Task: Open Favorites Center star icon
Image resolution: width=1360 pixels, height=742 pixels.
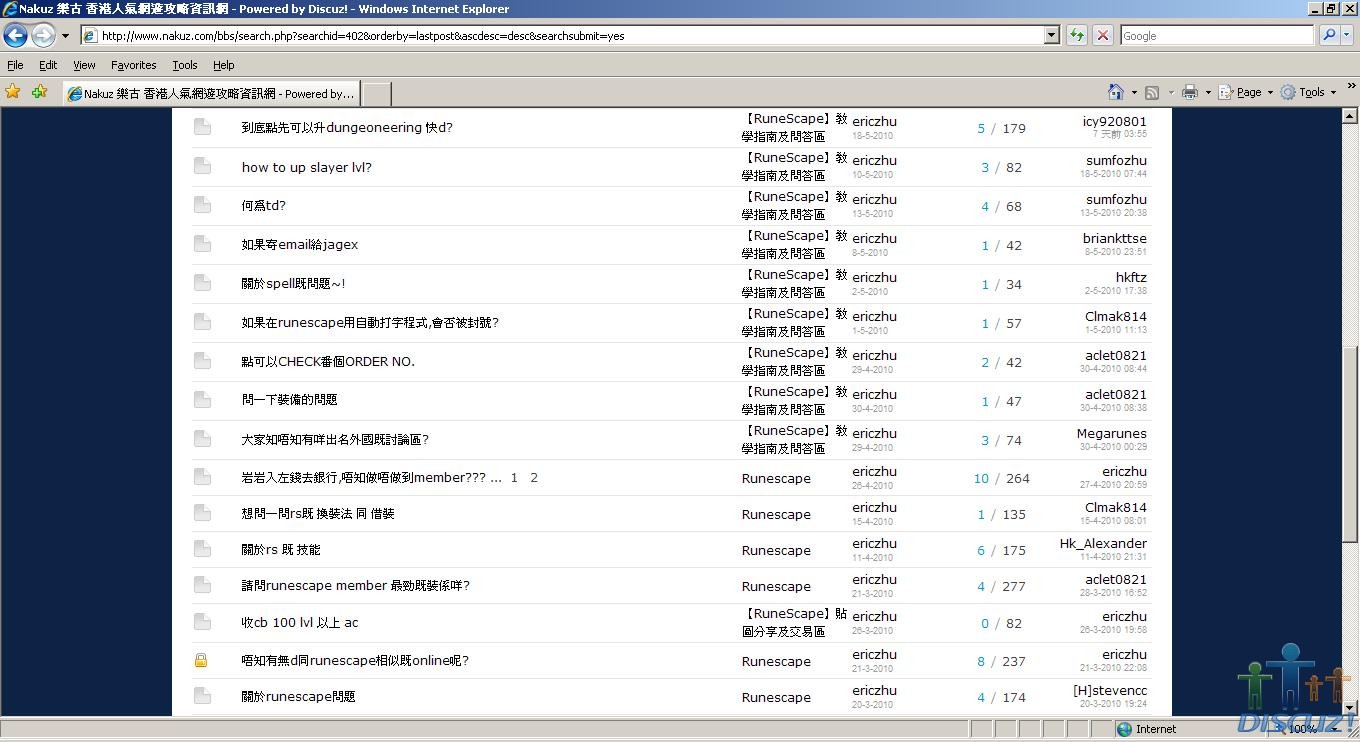Action: tap(13, 92)
